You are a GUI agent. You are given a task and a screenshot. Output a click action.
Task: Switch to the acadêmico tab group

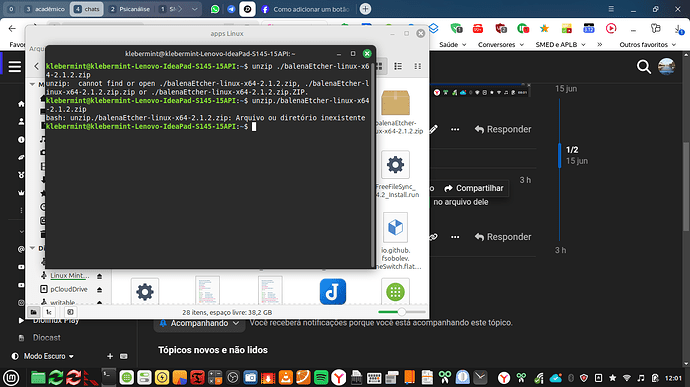pyautogui.click(x=44, y=9)
